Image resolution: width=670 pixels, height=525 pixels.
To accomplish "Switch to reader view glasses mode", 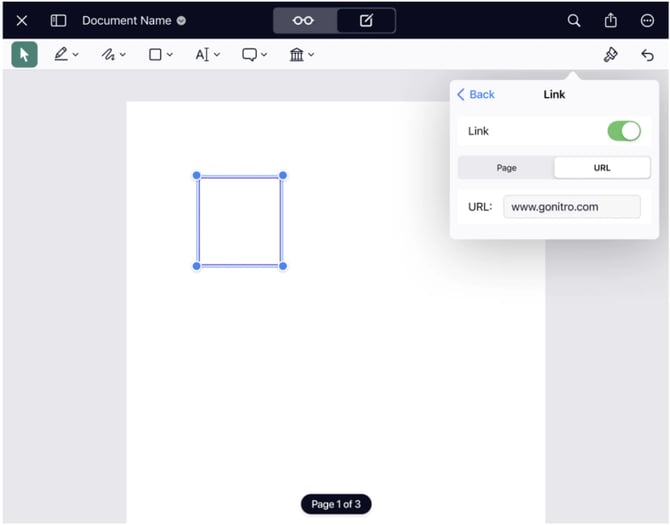I will [303, 20].
